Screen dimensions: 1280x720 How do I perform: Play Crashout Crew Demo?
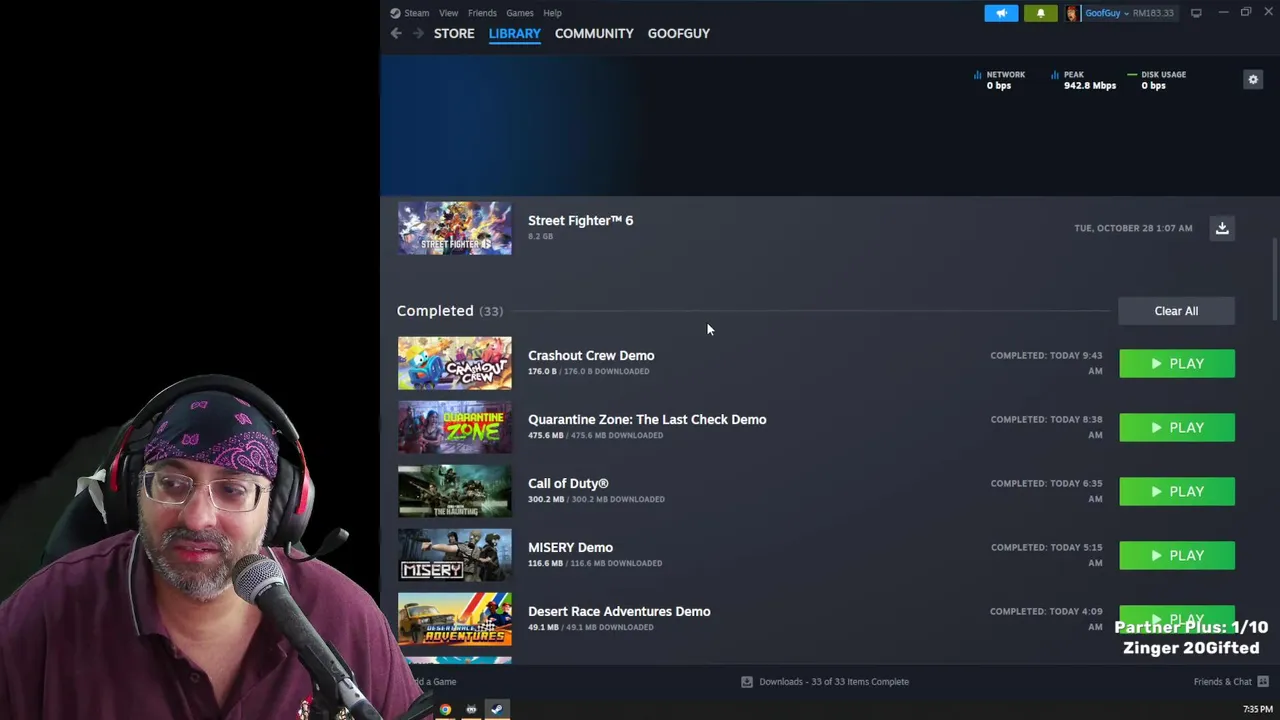(1177, 364)
